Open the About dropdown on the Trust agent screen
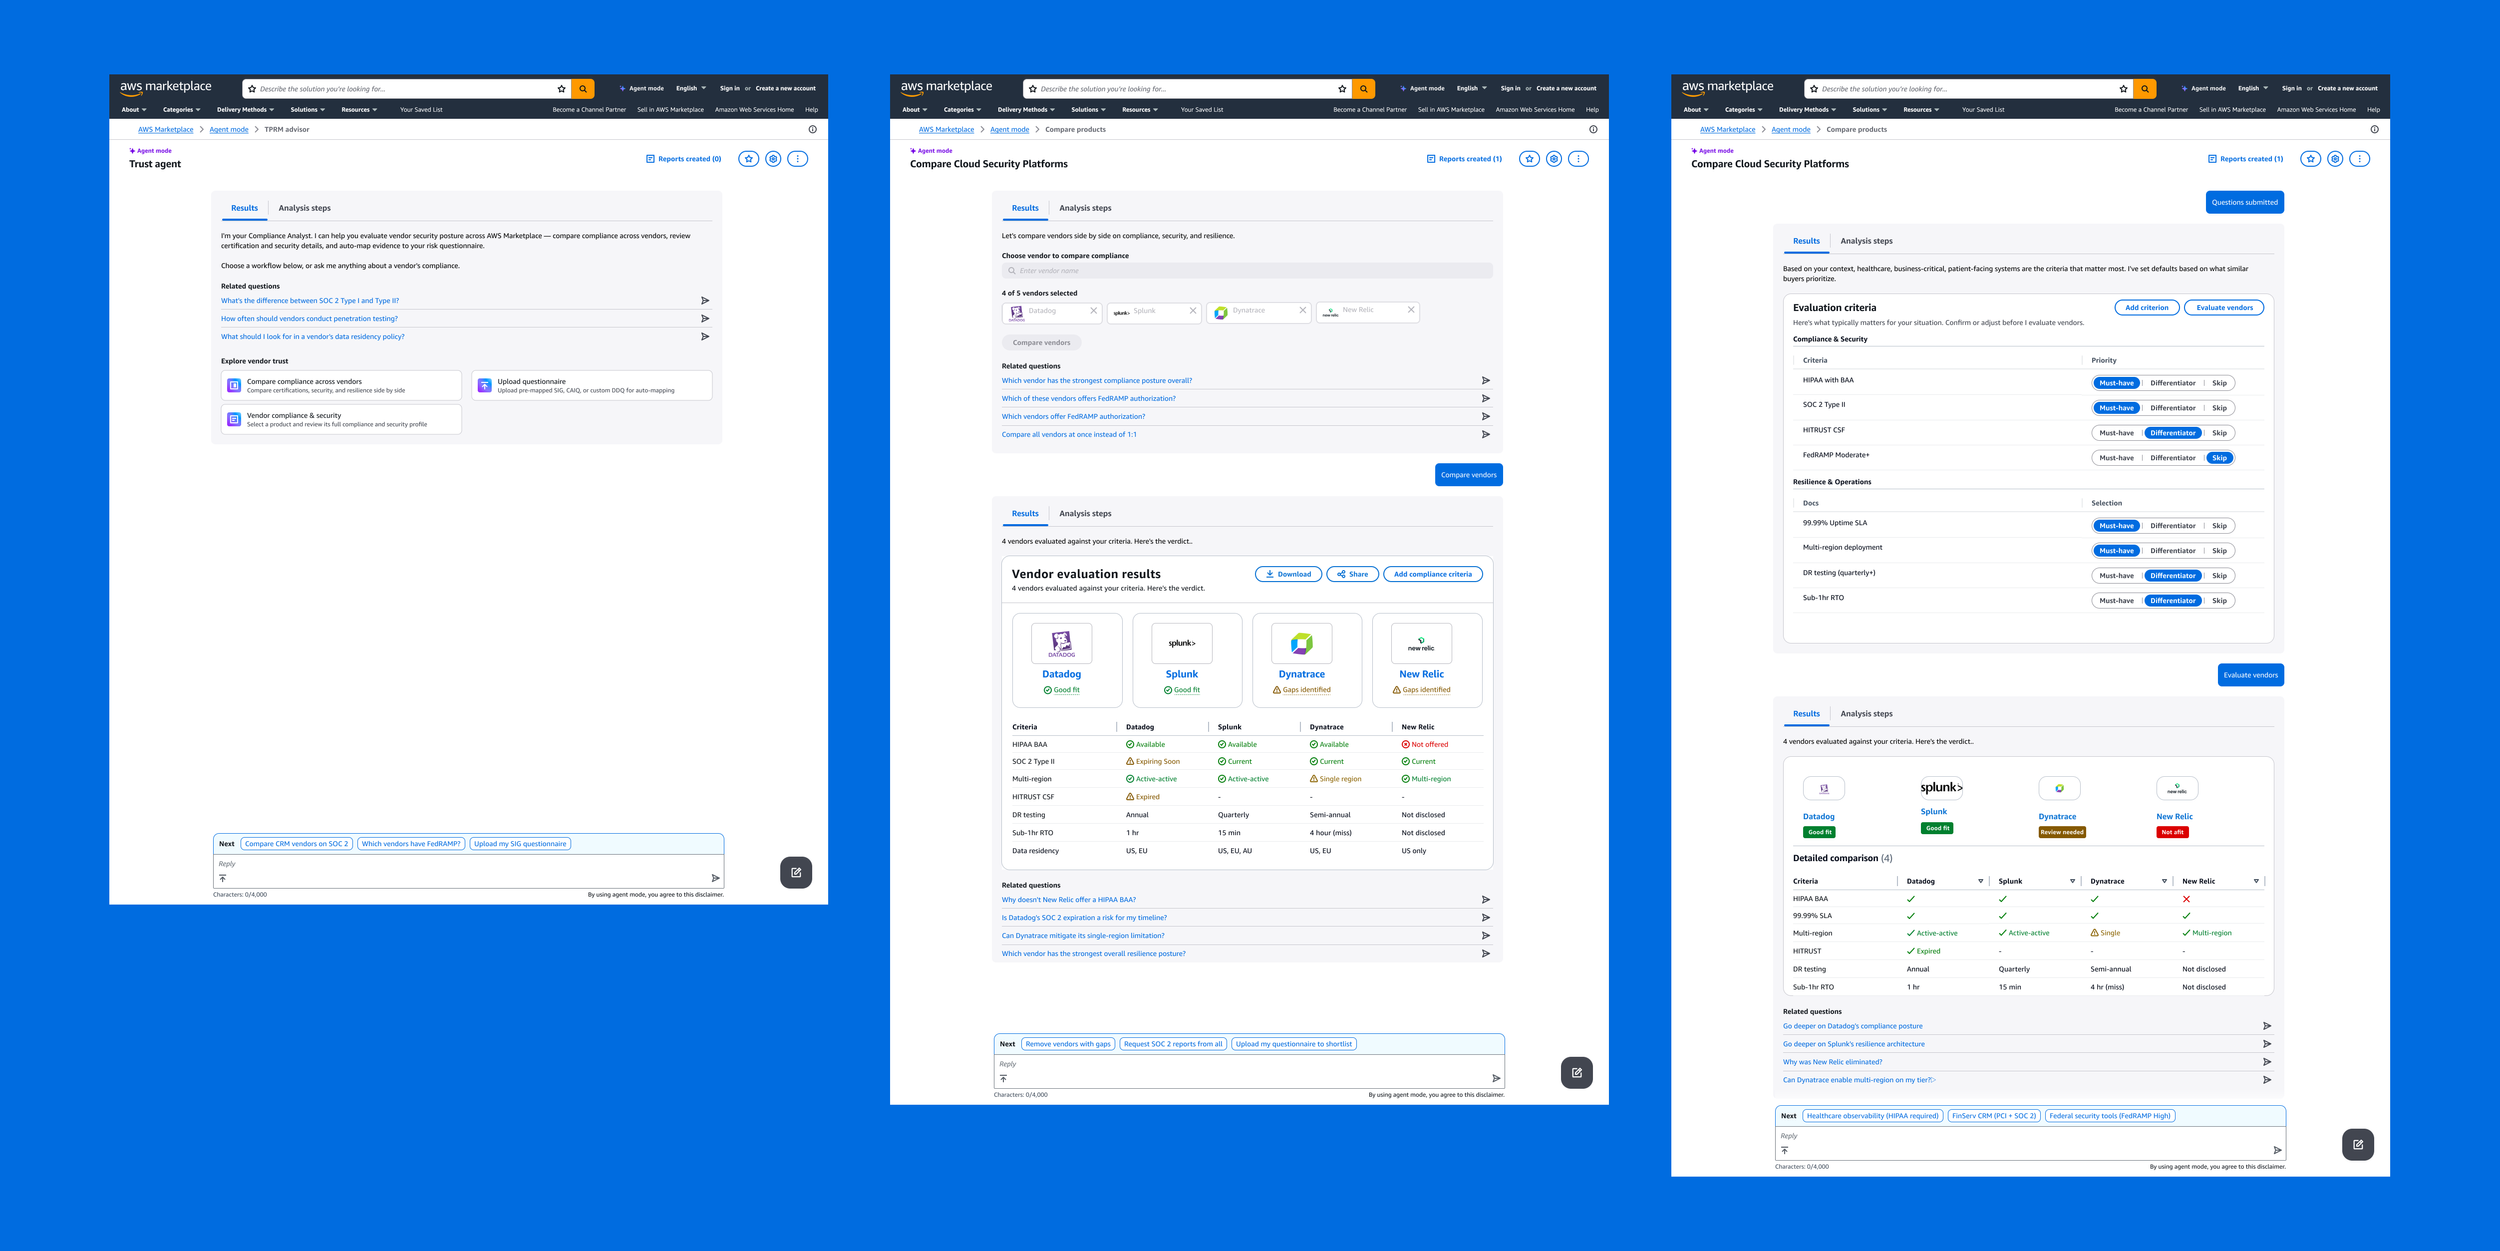Screen dimensions: 2500x1251 [x=134, y=110]
